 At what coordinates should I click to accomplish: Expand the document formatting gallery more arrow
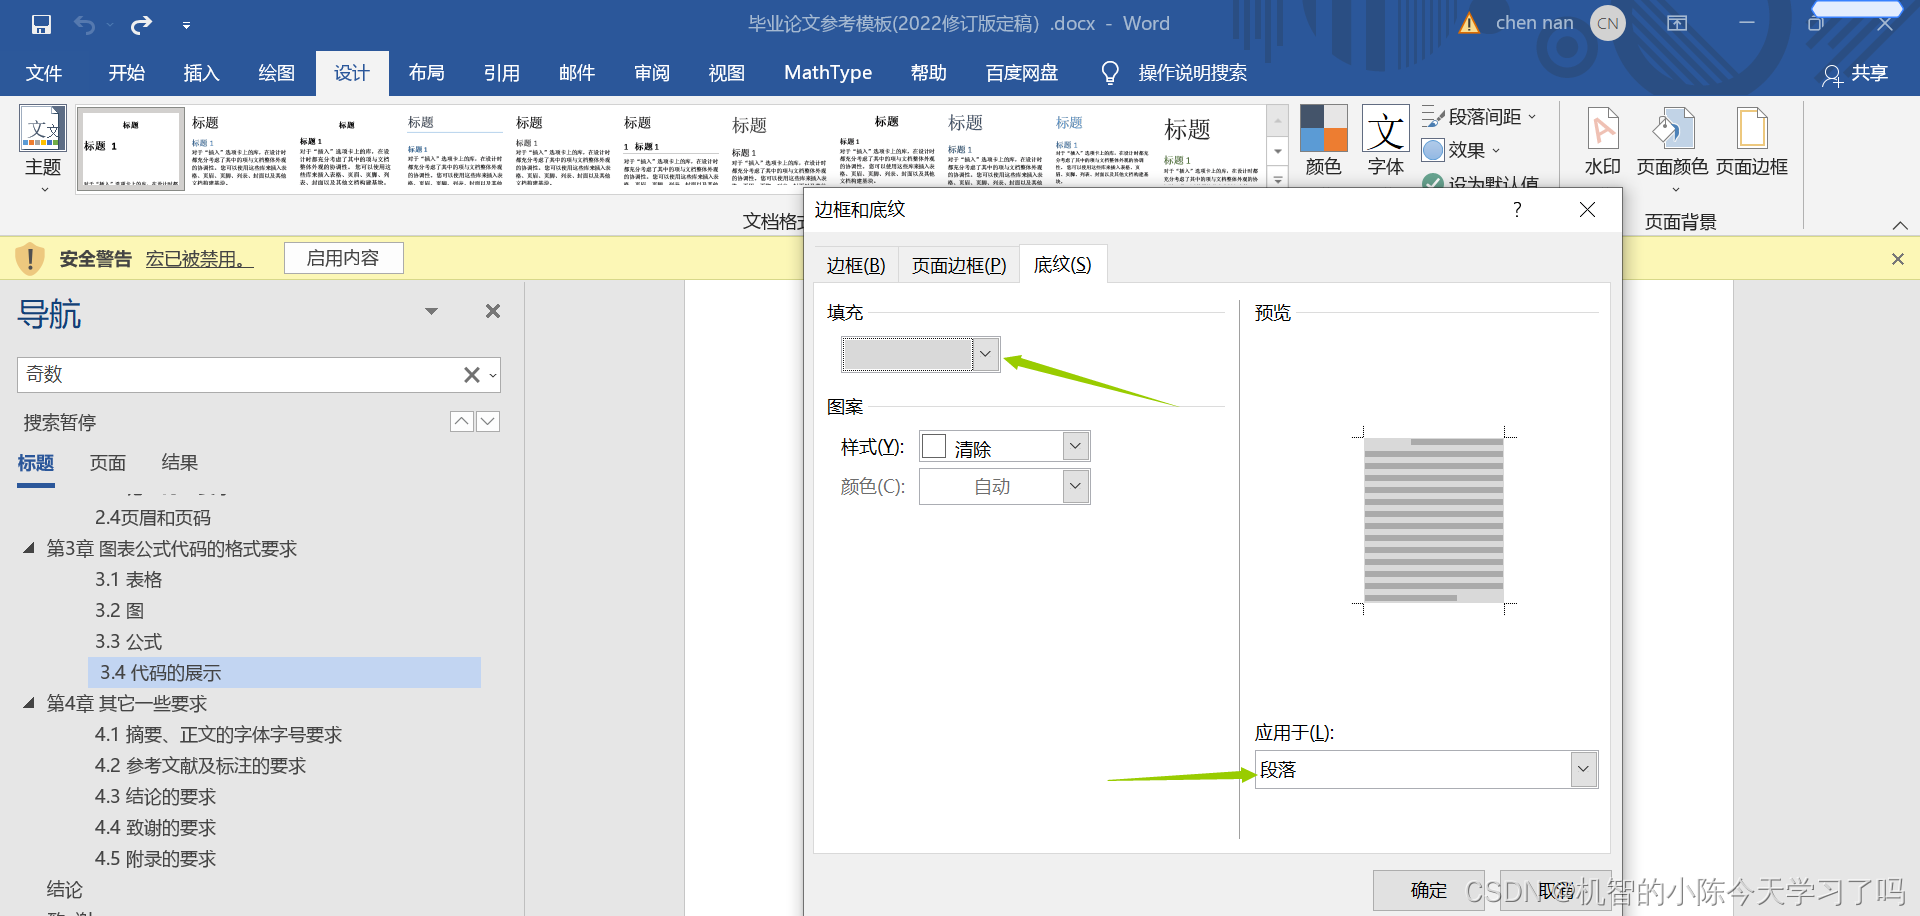coord(1278,179)
